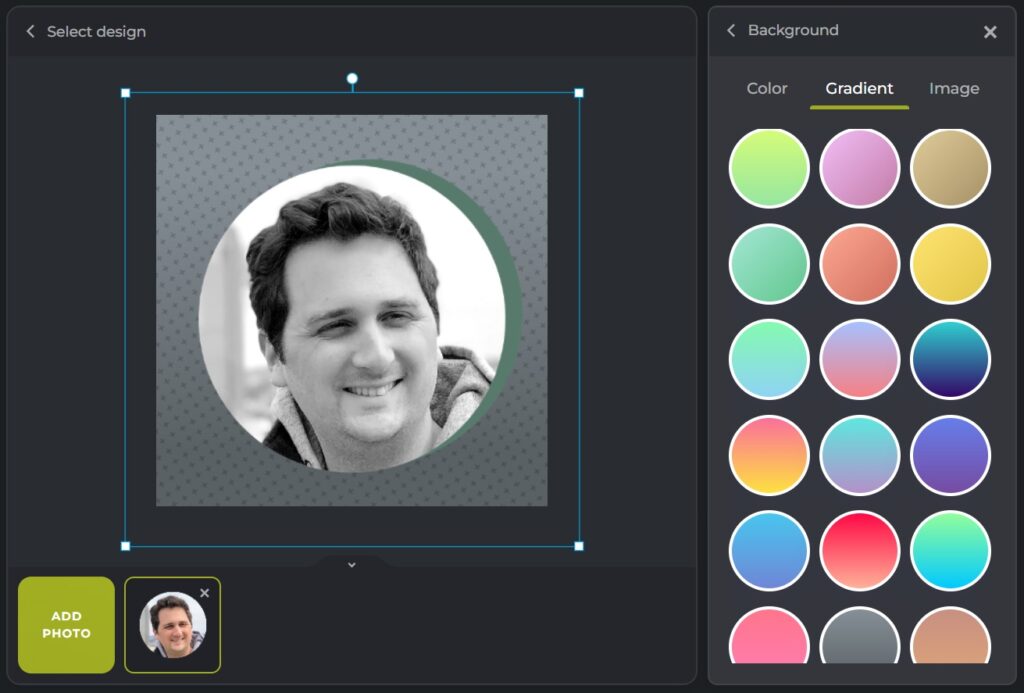Select the pink-to-yellow sunset gradient swatch
Image resolution: width=1024 pixels, height=693 pixels.
click(769, 455)
